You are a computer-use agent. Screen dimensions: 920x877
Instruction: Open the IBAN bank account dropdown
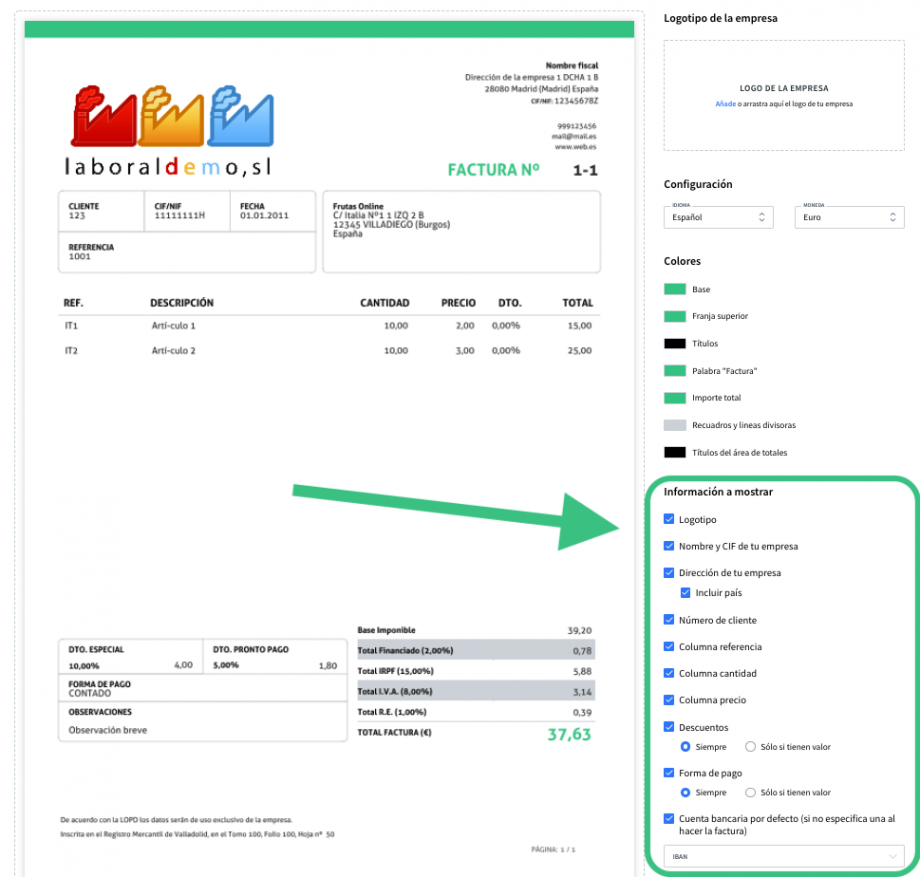point(784,856)
